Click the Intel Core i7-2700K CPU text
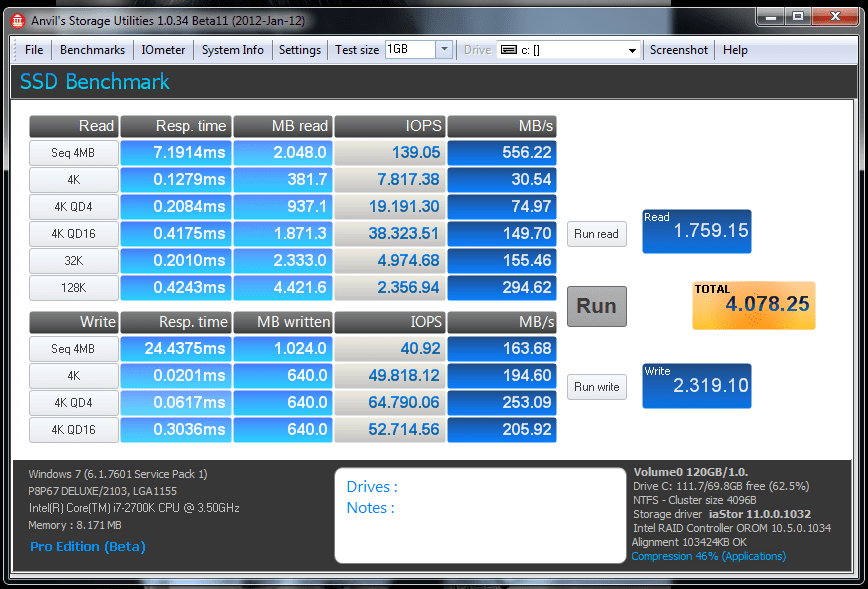868x589 pixels. click(134, 508)
